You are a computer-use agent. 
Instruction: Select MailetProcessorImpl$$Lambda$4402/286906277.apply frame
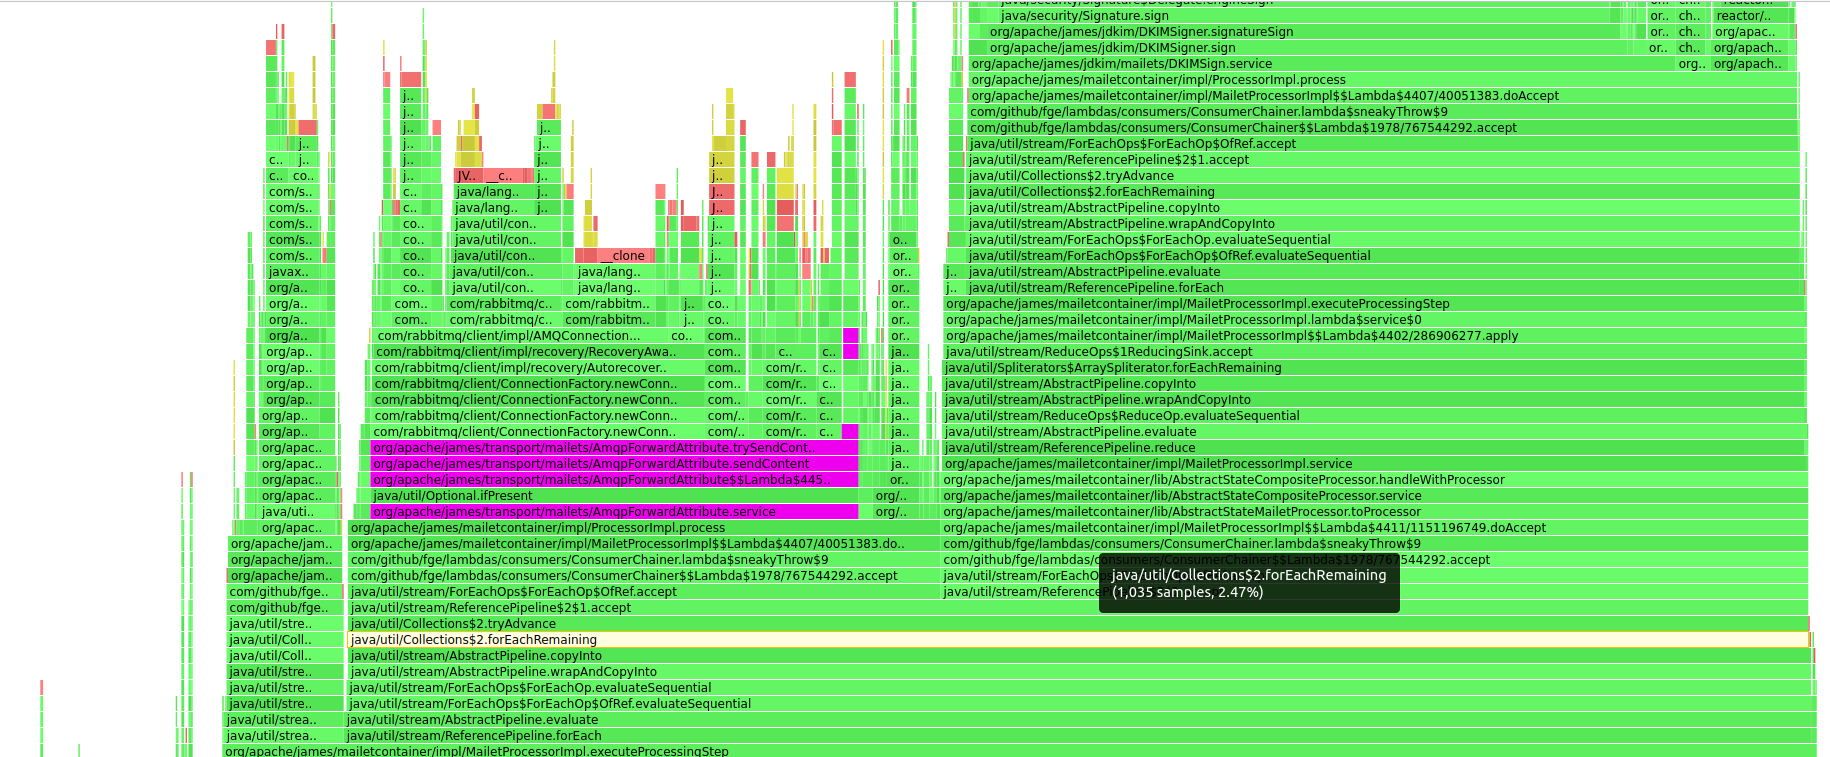click(1375, 336)
